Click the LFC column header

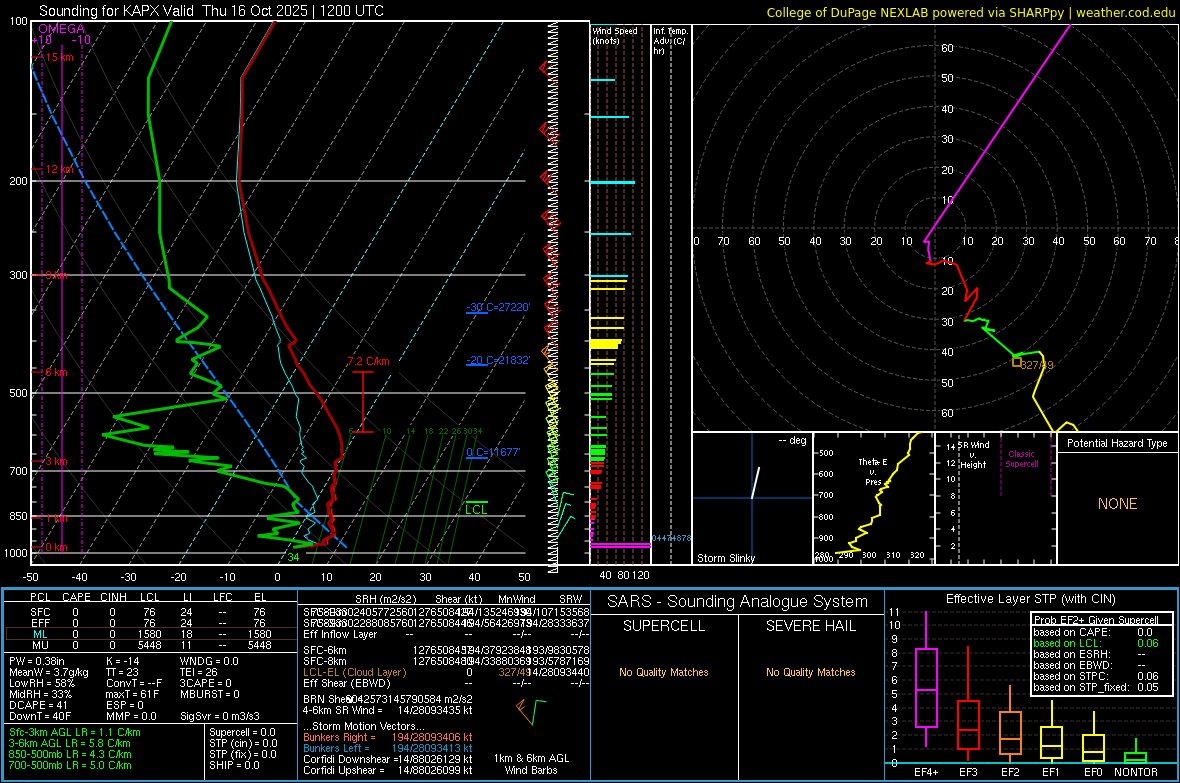coord(223,597)
